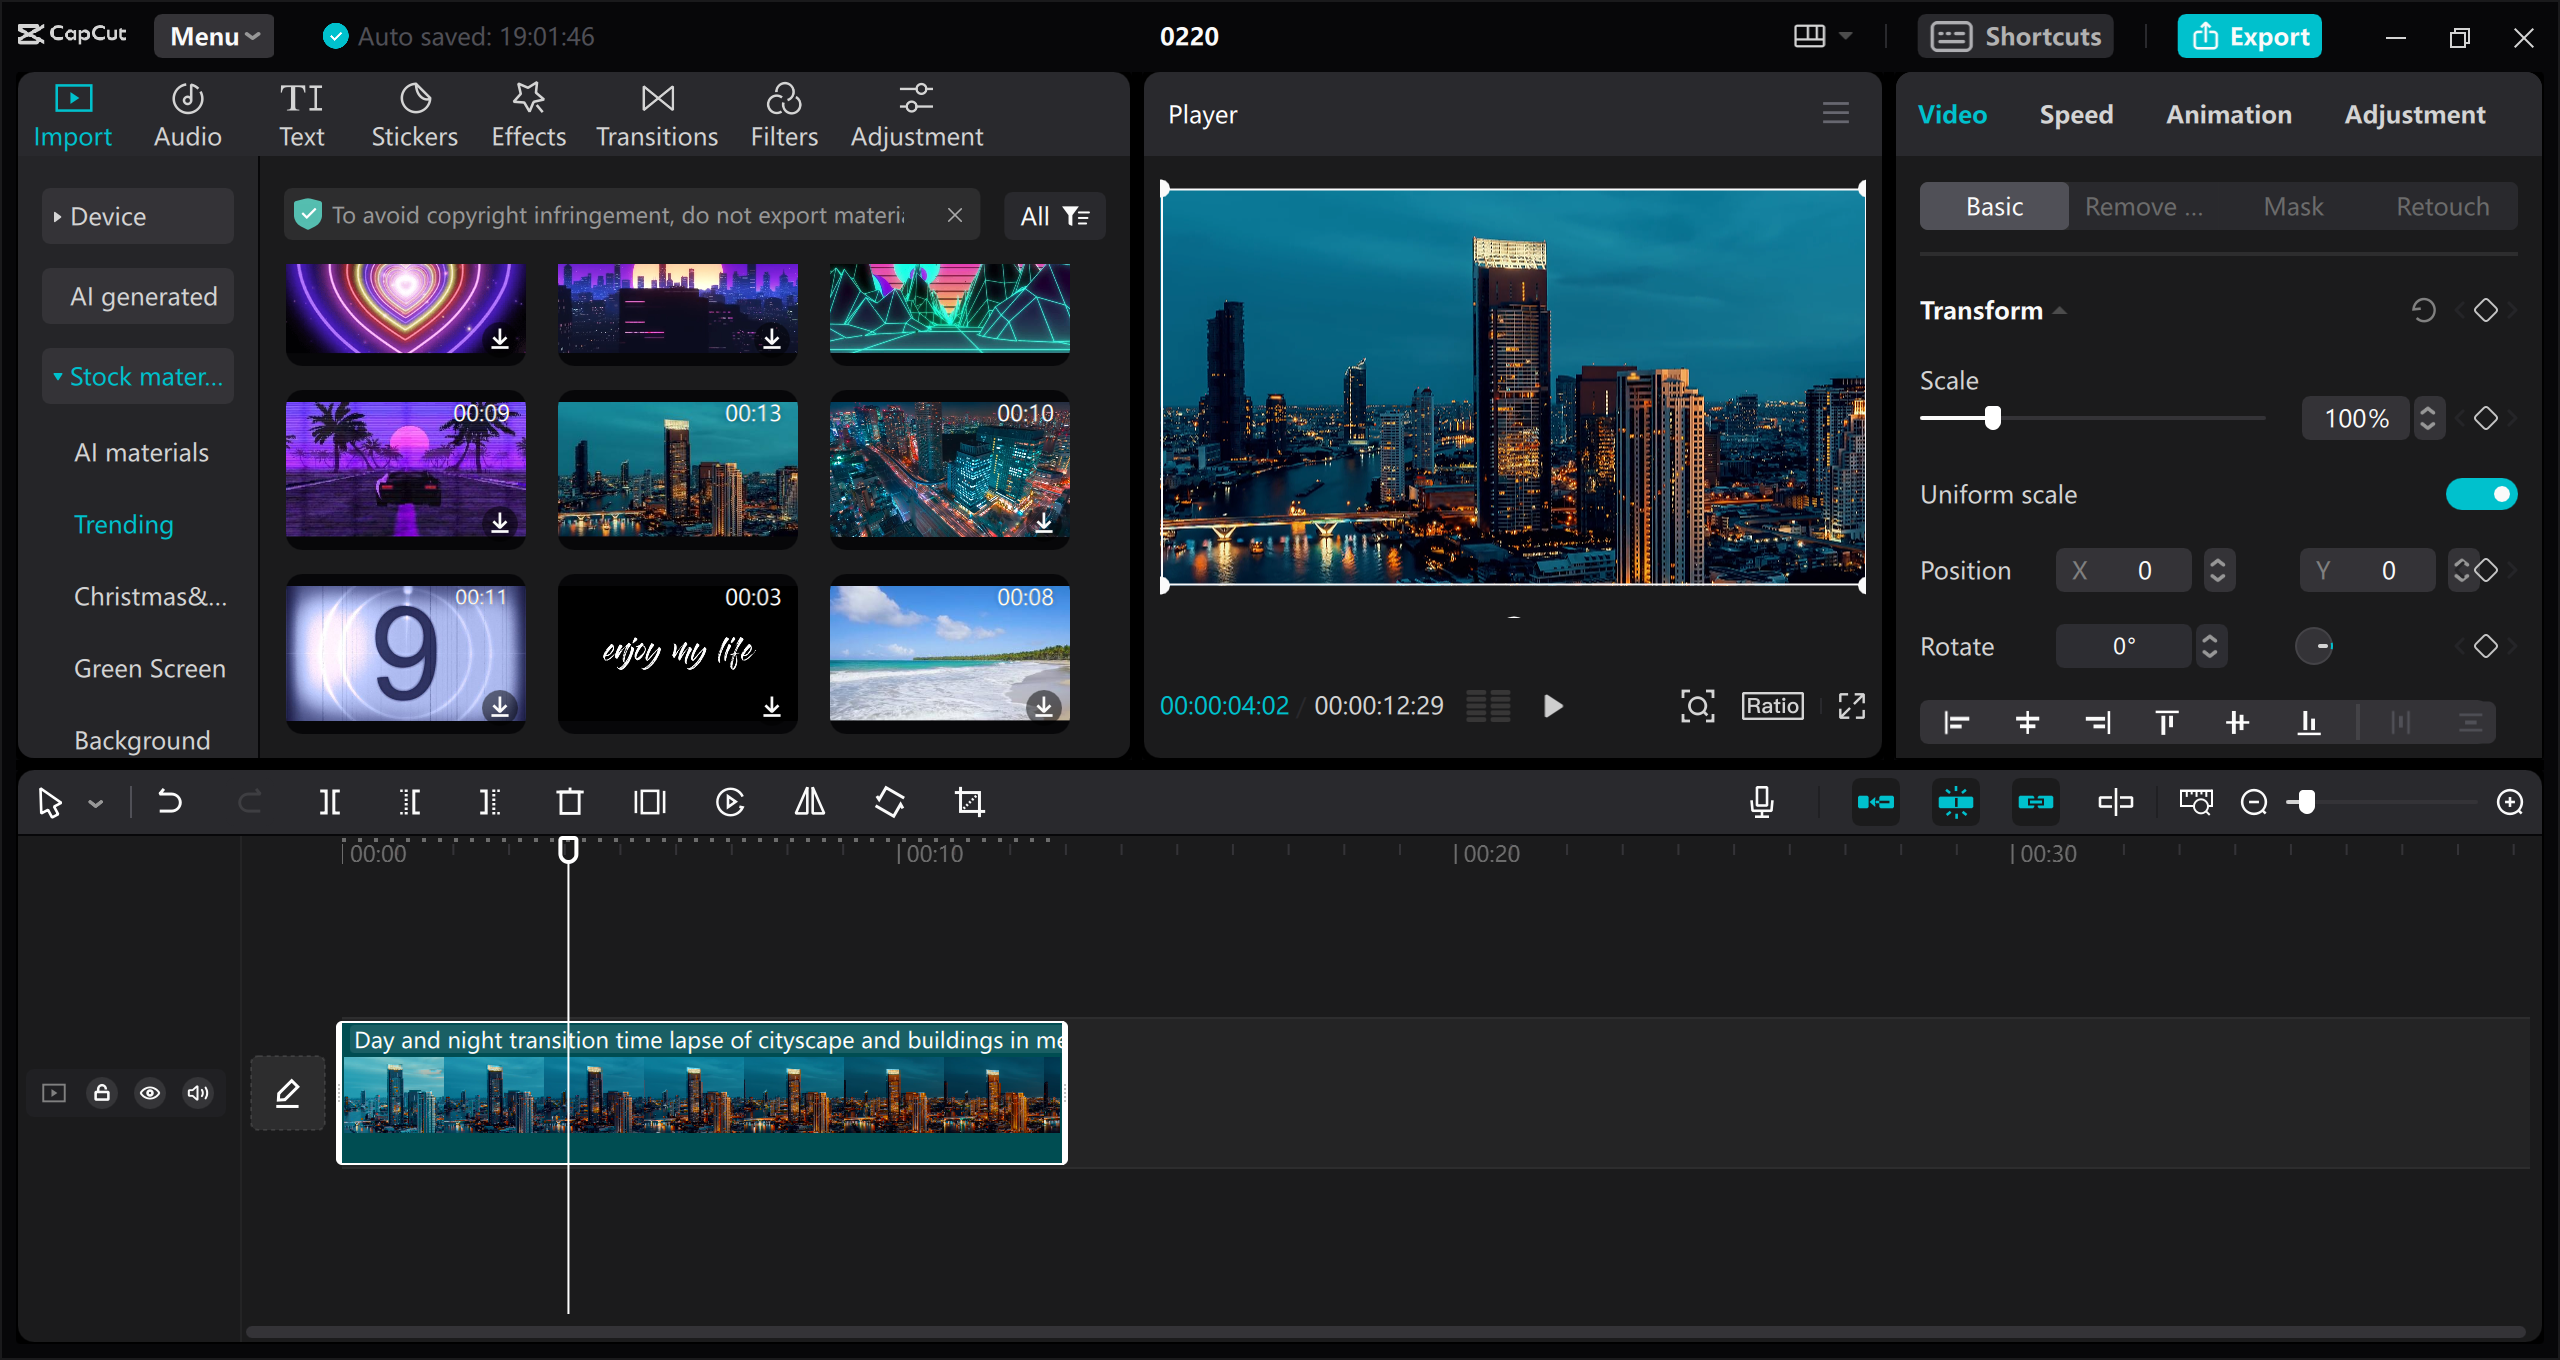The width and height of the screenshot is (2560, 1360).
Task: Switch to the Animation tab
Action: click(x=2229, y=113)
